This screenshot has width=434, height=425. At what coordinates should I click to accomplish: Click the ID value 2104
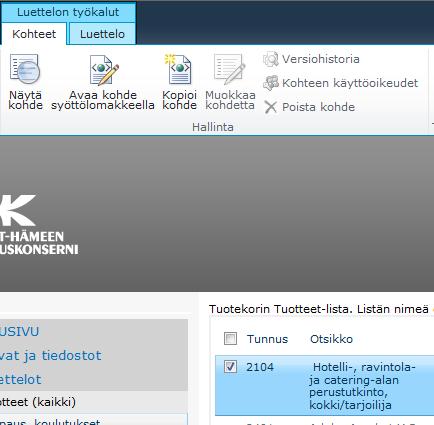(260, 367)
